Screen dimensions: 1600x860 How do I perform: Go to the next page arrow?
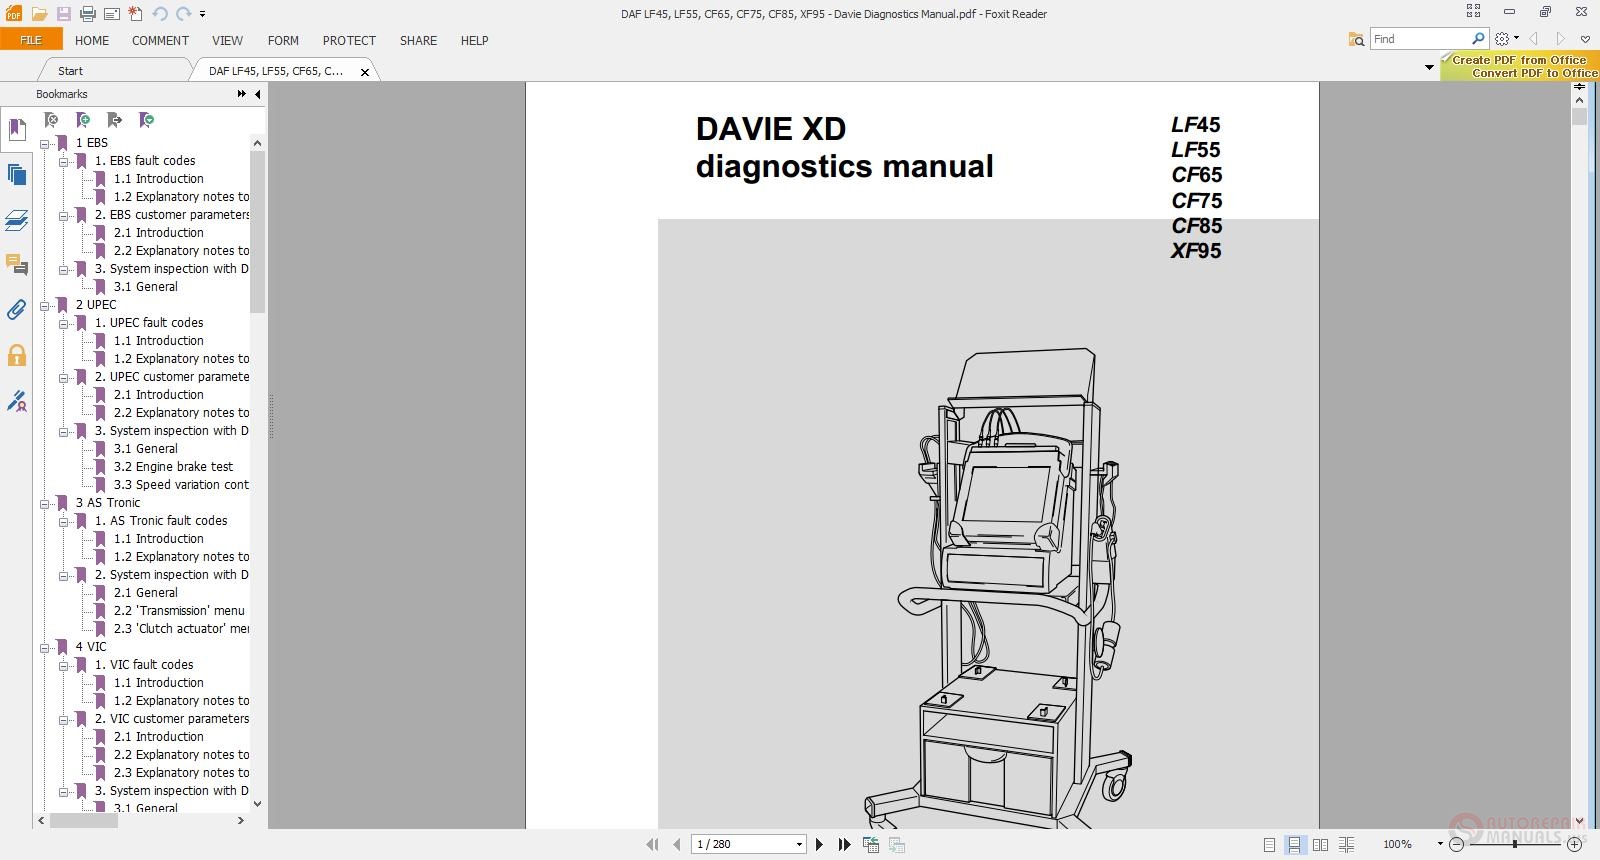tap(820, 844)
